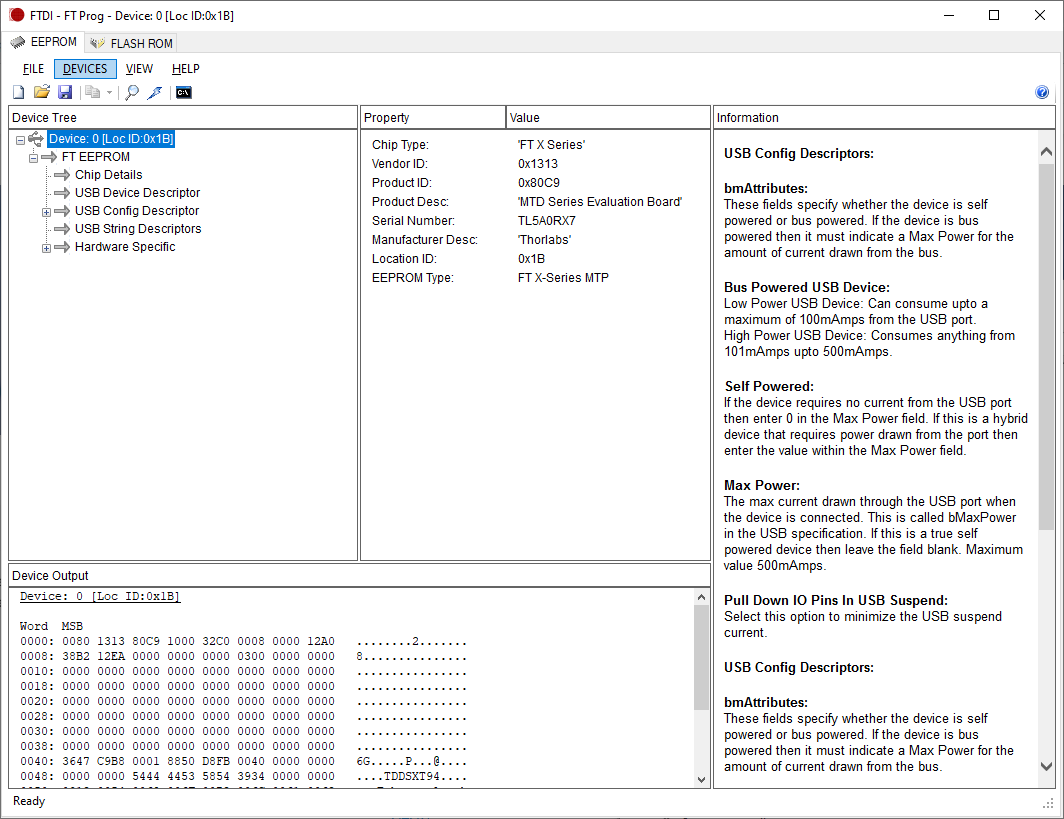Click the Information panel scroll down arrow

pyautogui.click(x=1046, y=767)
